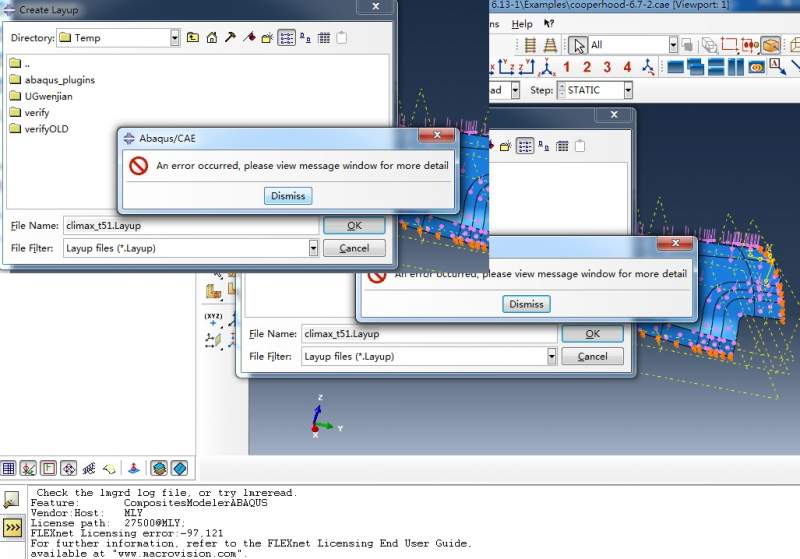Activate the context help arrow-question icon
This screenshot has height=559, width=800.
548,23
